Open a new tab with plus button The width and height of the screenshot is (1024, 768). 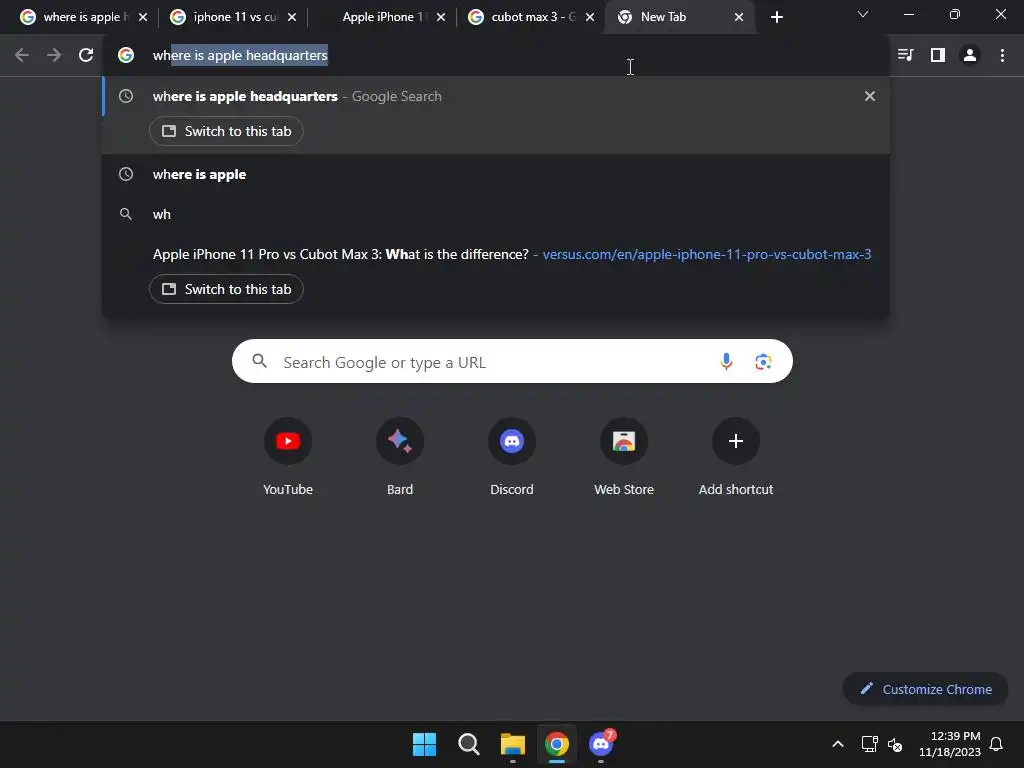776,17
